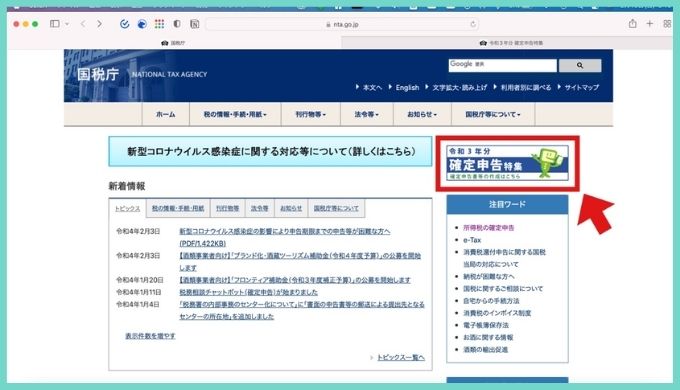Image resolution: width=680 pixels, height=390 pixels.
Task: Follow the 本文へ link in the header
Action: coord(372,87)
